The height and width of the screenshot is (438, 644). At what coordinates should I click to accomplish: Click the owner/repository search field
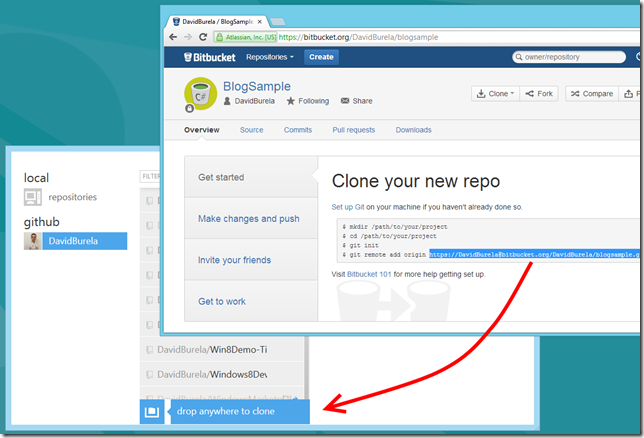coord(569,57)
